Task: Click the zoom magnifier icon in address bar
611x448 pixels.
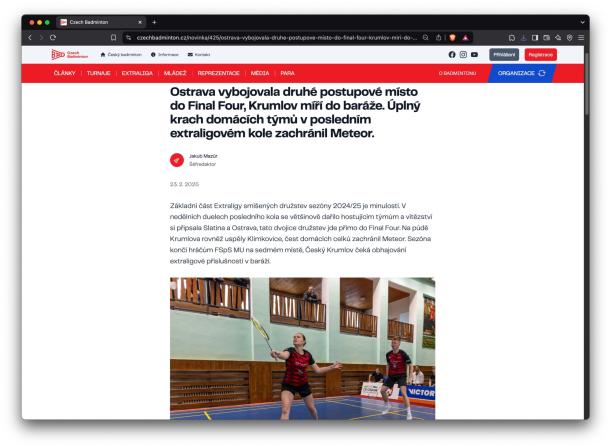Action: pos(426,38)
